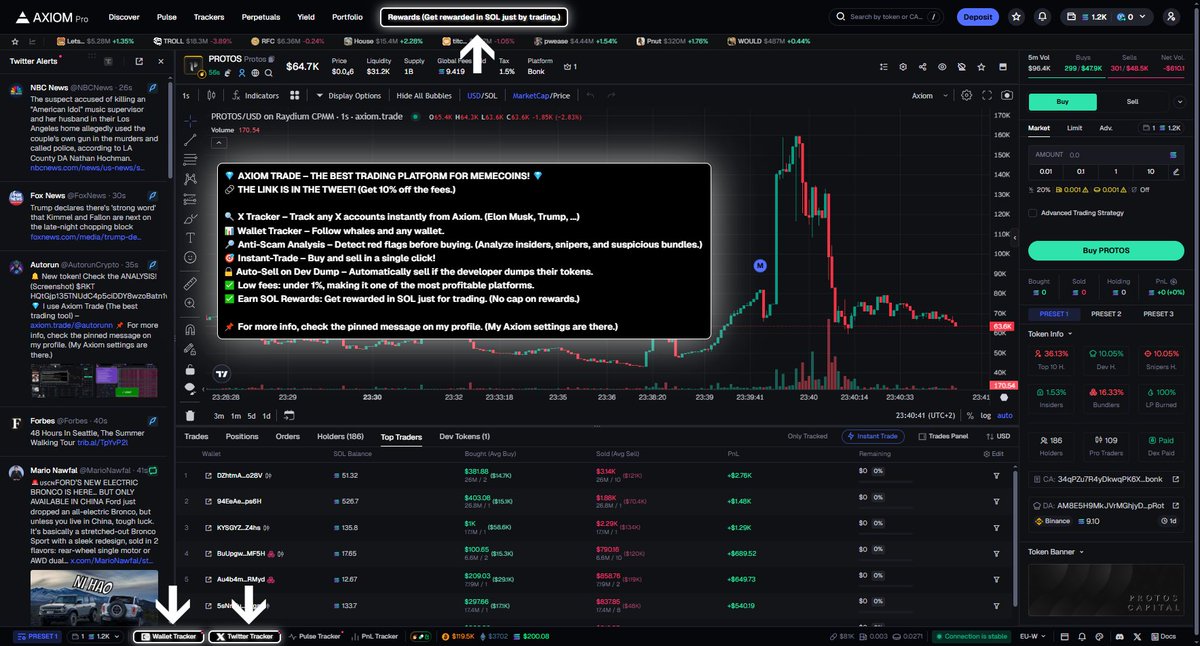Select the magnet mode tool on chart
Viewport: 1200px width, 646px height.
[190, 329]
